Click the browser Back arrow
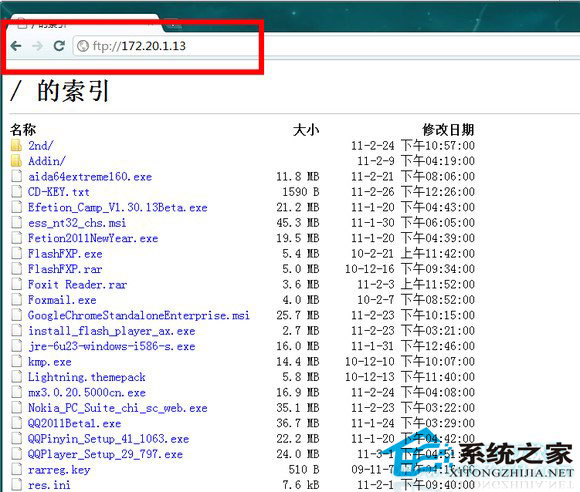This screenshot has width=580, height=492. pyautogui.click(x=16, y=46)
